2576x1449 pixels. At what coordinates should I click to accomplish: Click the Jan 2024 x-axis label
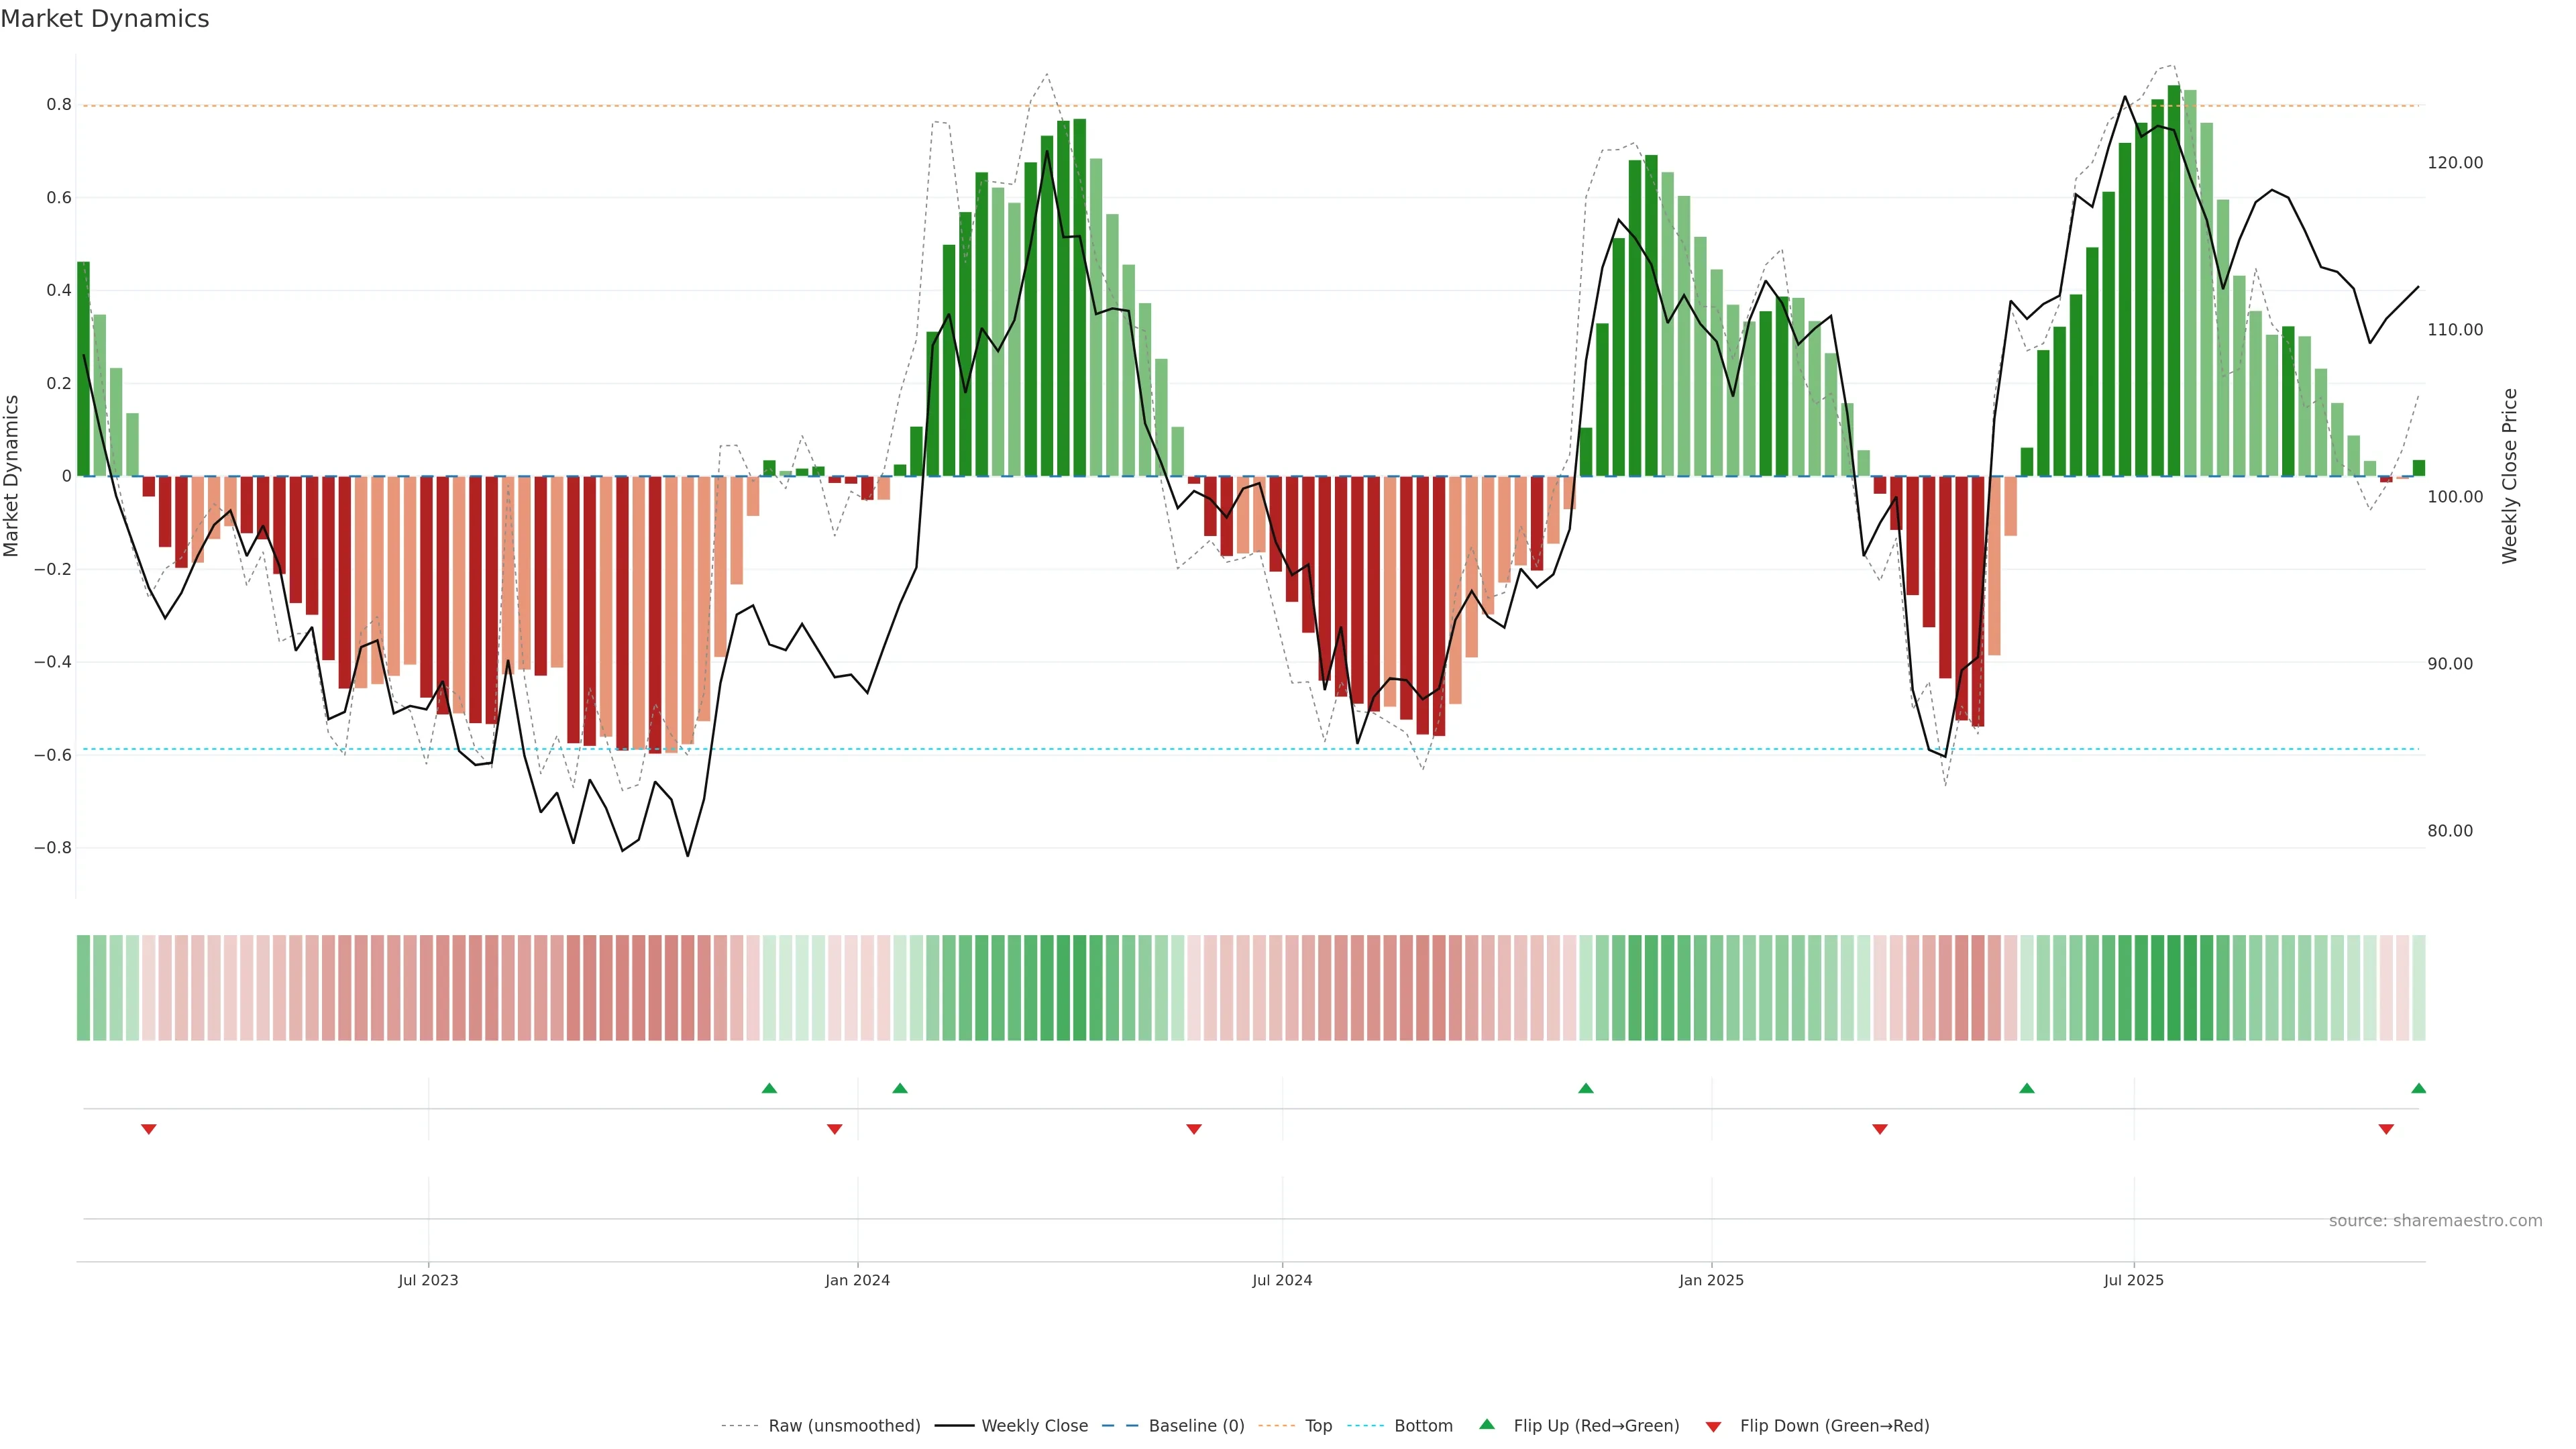coord(857,1280)
